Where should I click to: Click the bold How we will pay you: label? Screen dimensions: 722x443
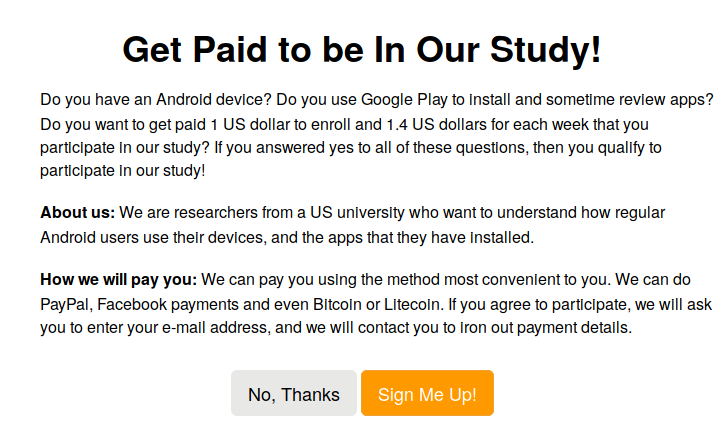tap(118, 280)
